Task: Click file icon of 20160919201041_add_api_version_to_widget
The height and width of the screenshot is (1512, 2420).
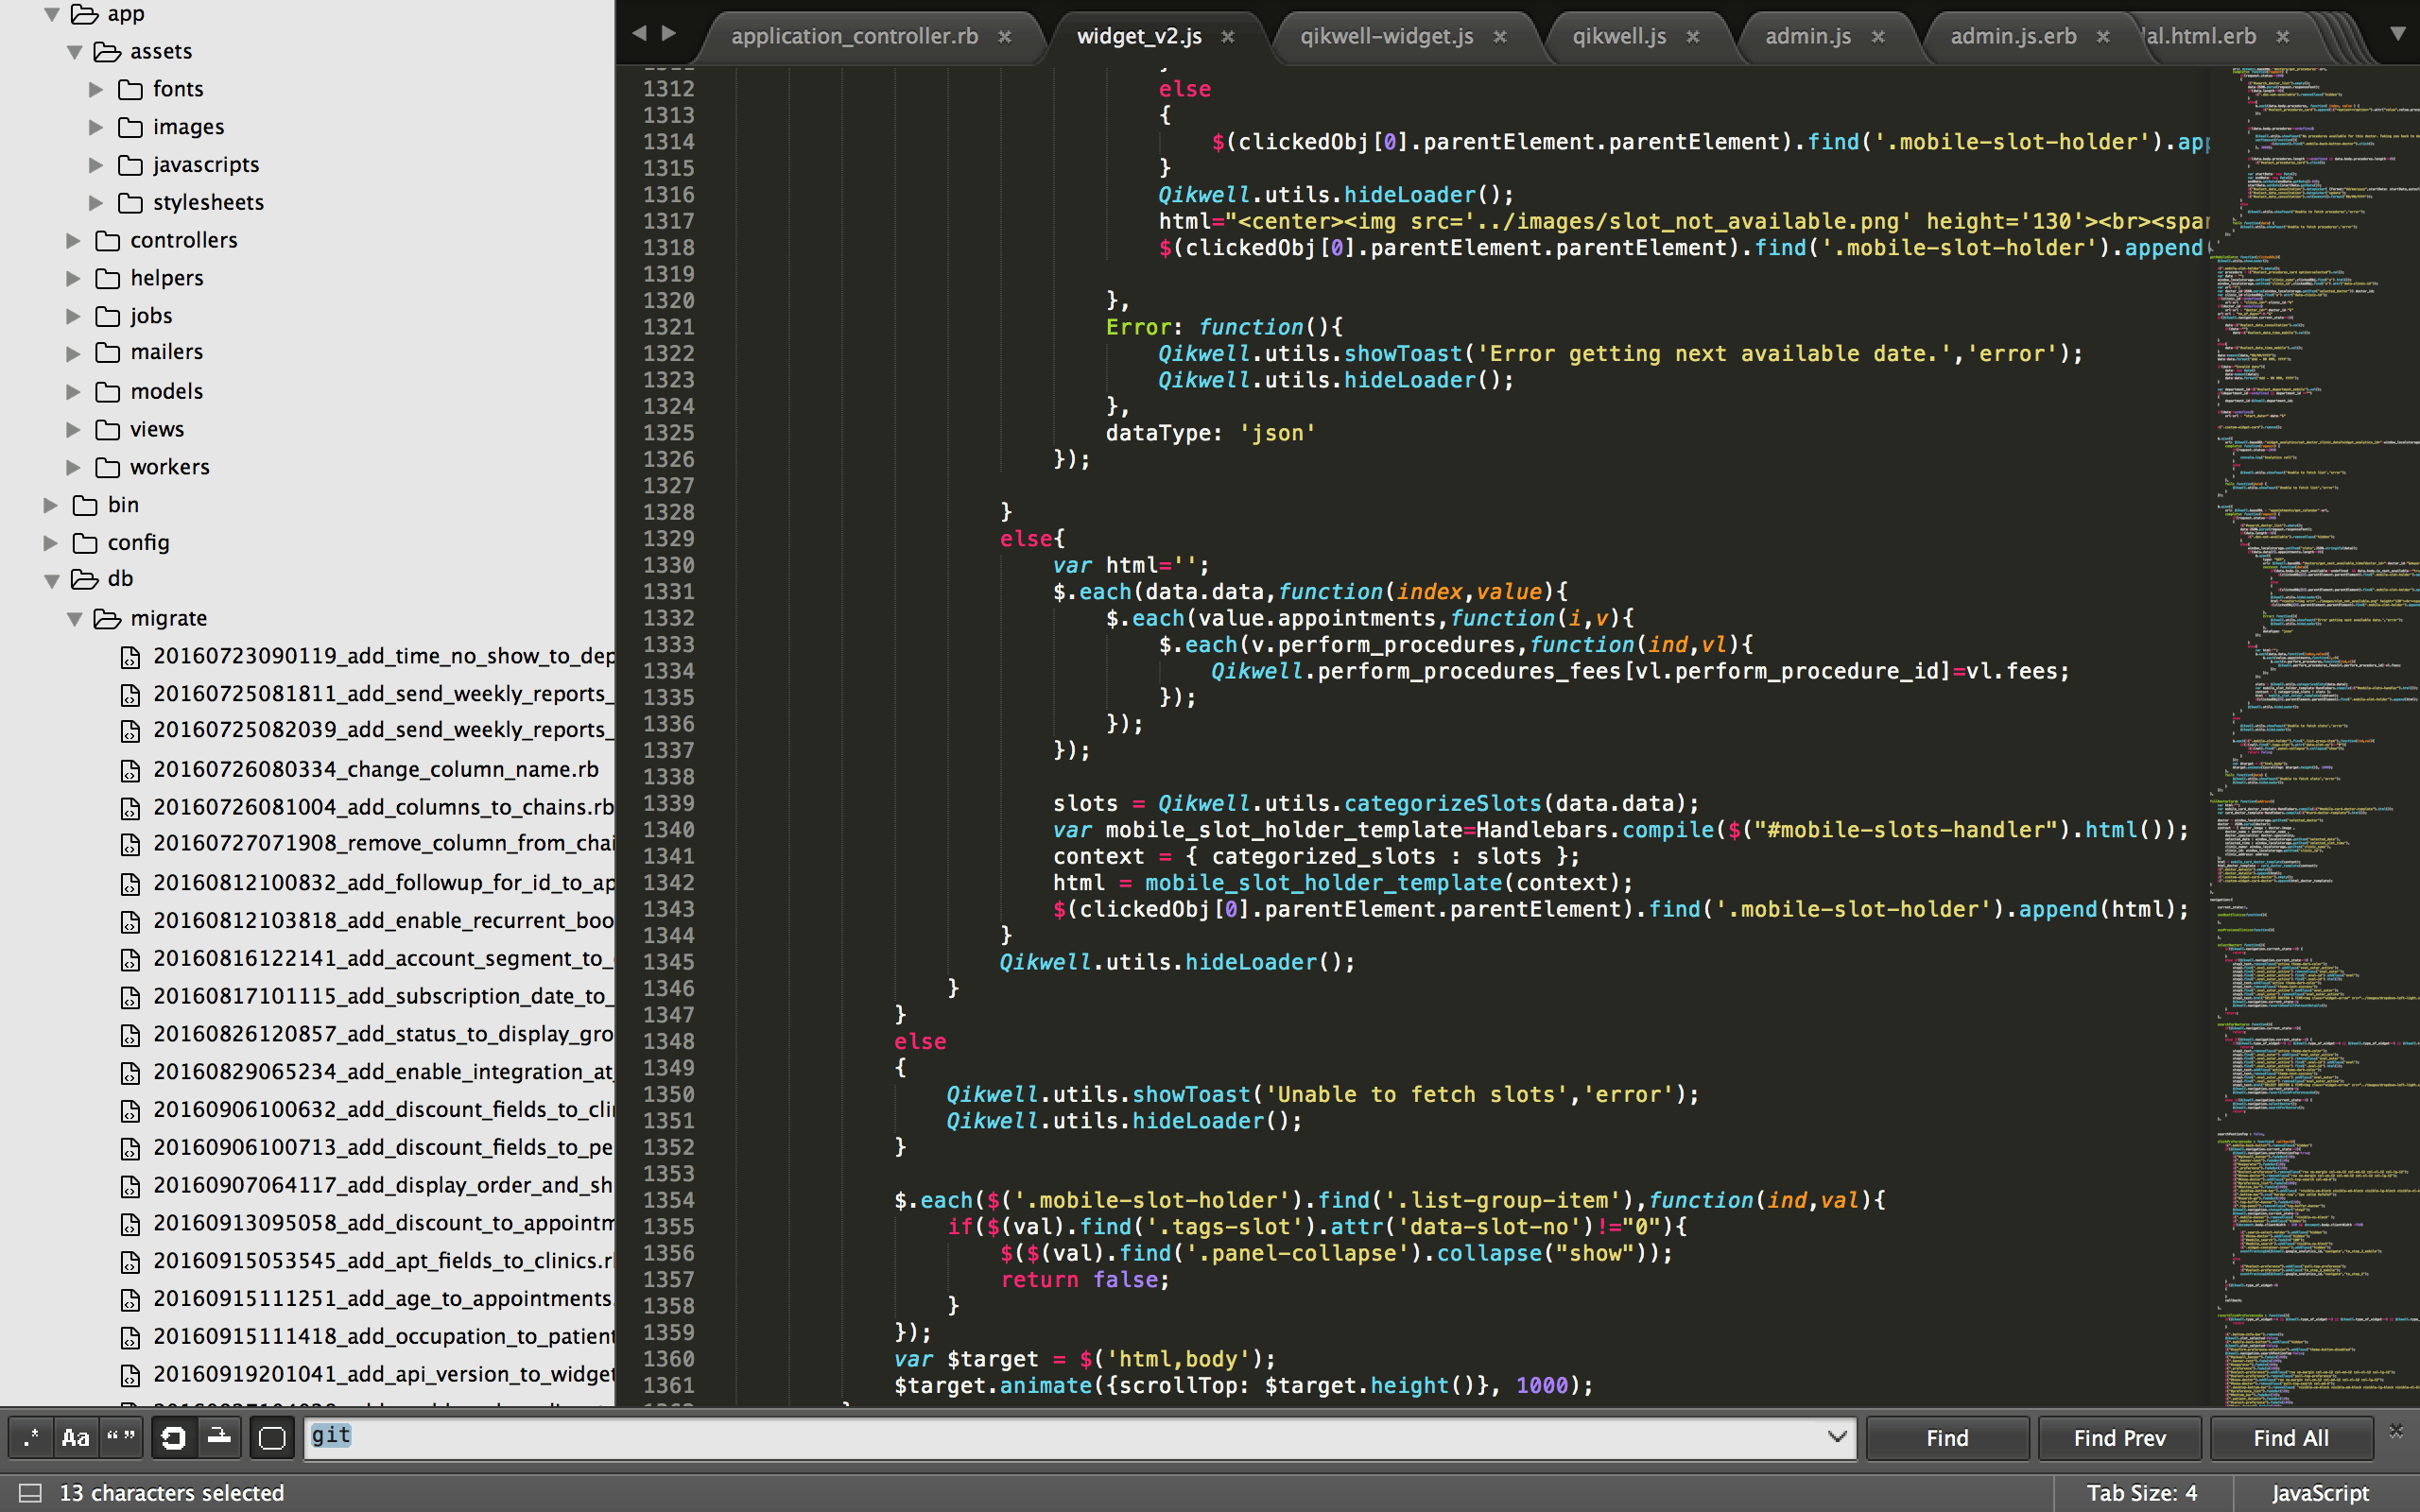Action: pos(130,1376)
